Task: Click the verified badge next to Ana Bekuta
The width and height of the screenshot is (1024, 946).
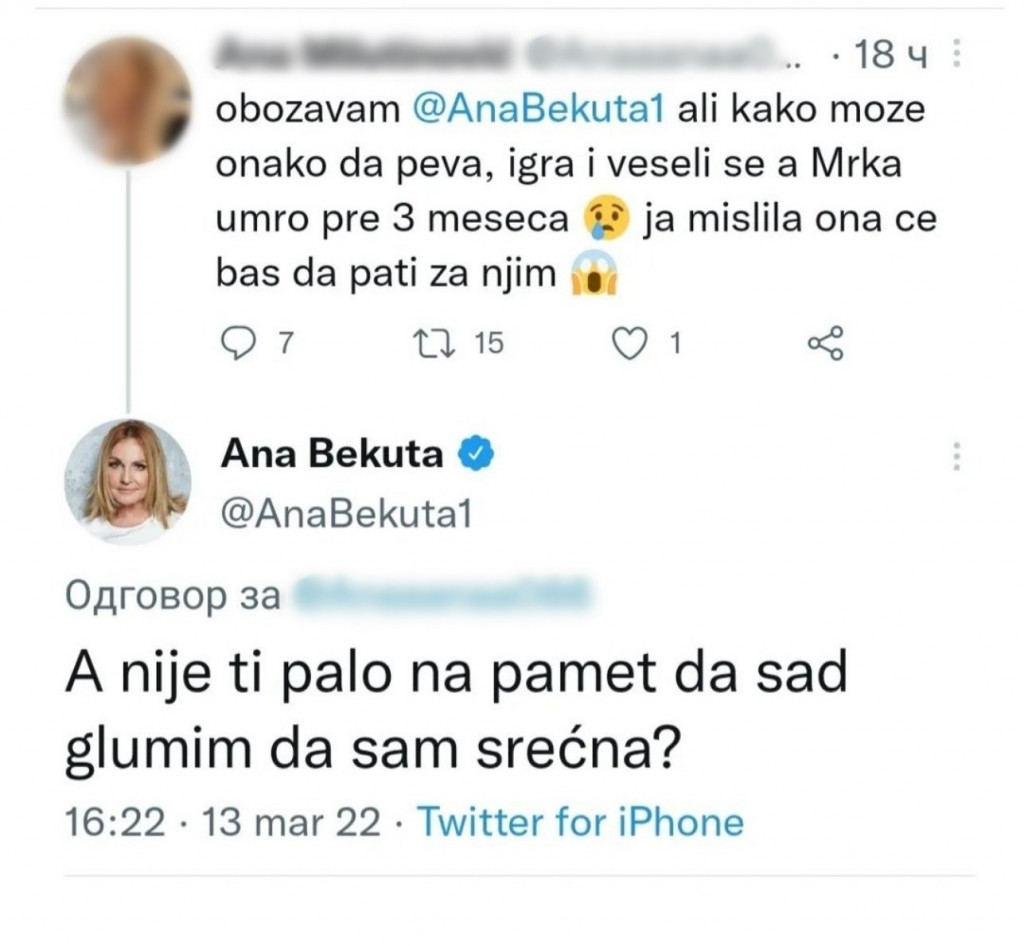Action: point(474,452)
